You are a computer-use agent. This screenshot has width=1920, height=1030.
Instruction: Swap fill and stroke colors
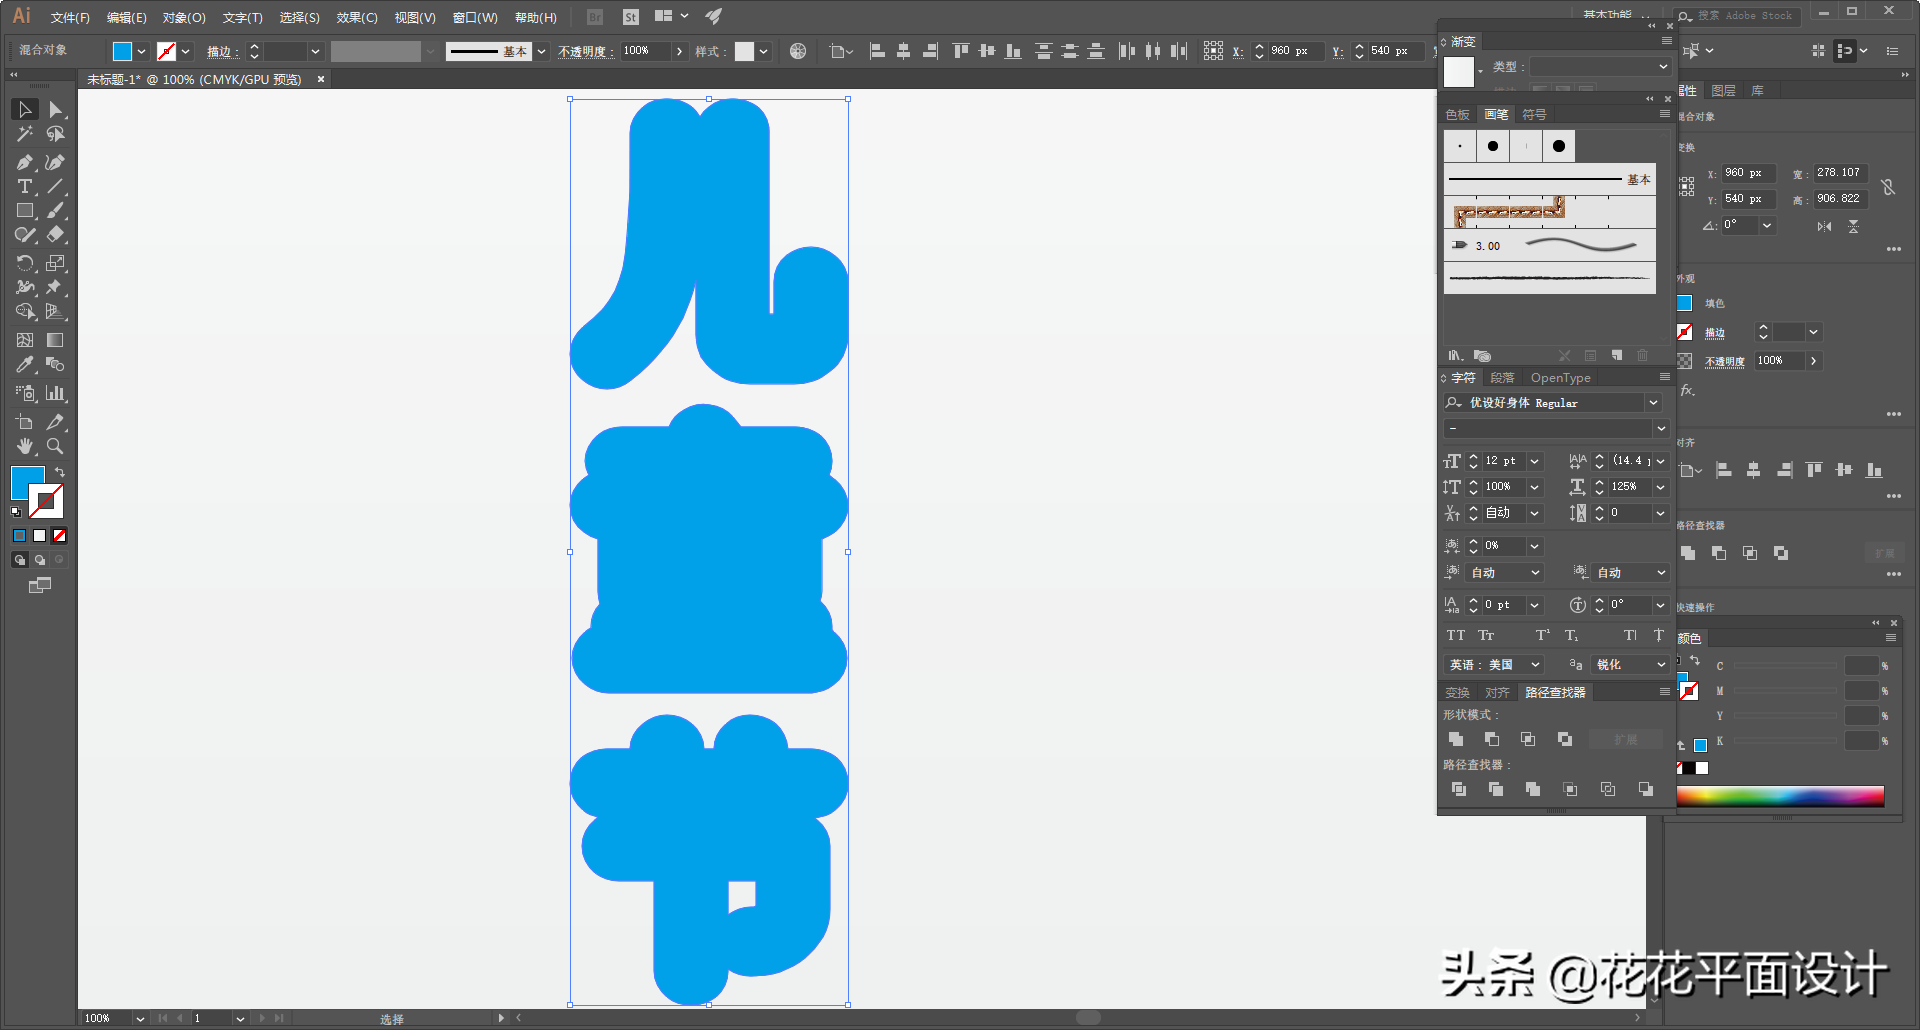tap(60, 472)
